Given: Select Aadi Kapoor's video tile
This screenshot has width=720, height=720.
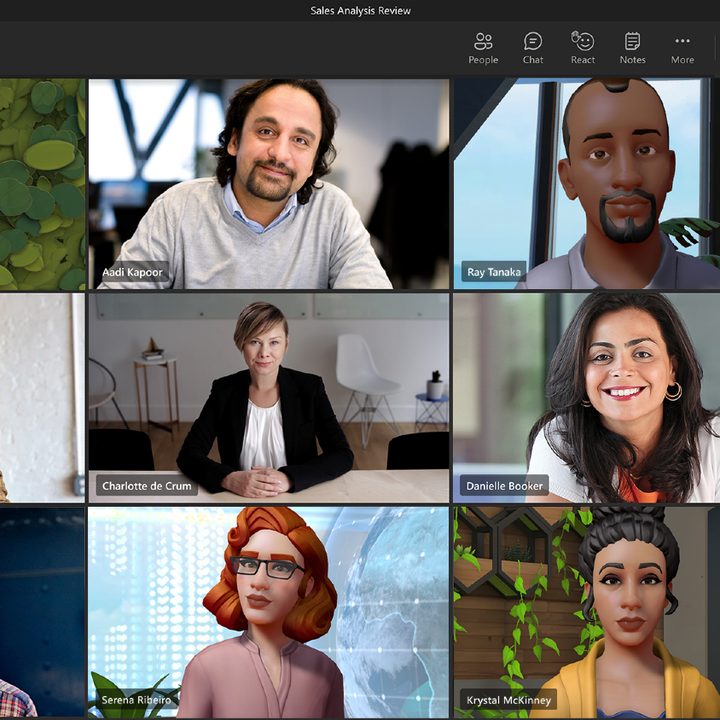Looking at the screenshot, I should 268,184.
